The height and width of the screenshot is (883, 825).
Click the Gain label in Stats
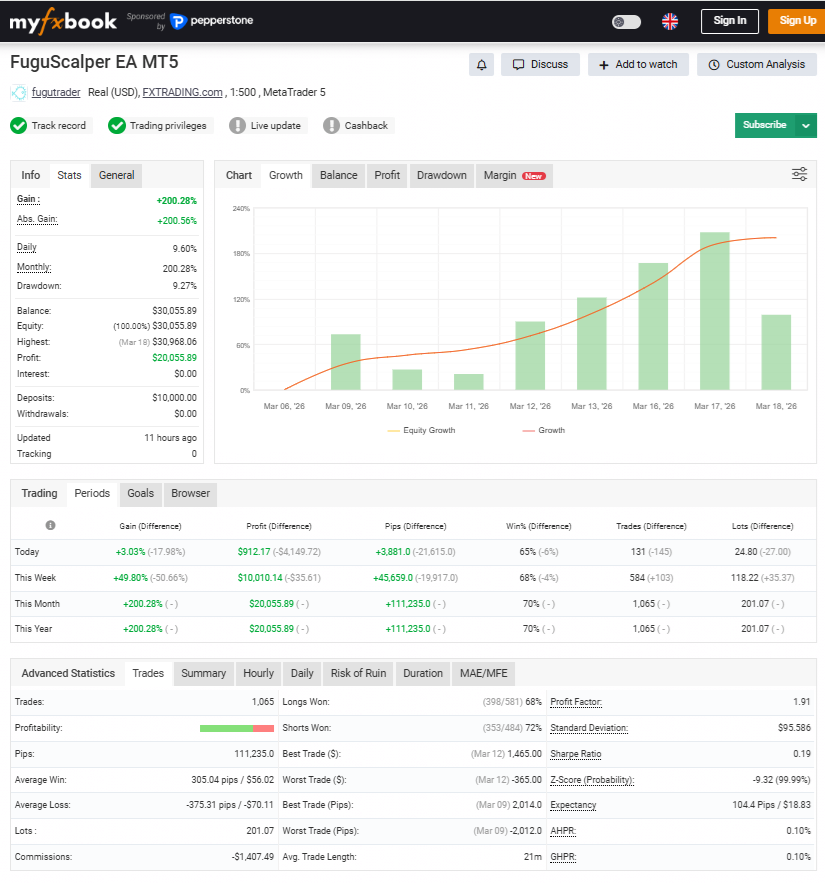click(x=28, y=199)
